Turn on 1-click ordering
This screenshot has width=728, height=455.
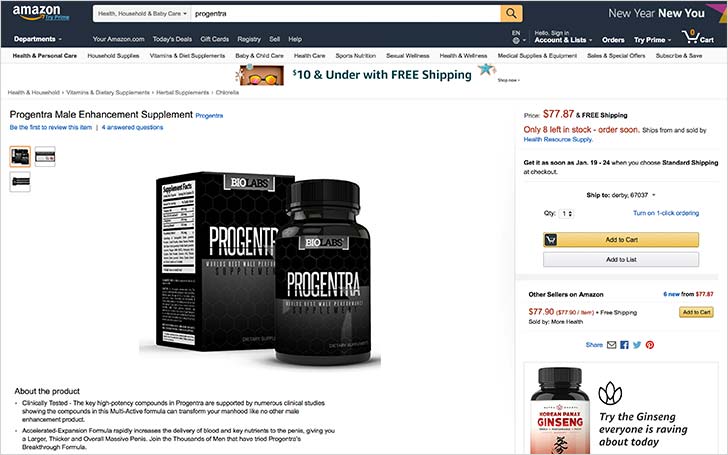pyautogui.click(x=666, y=213)
